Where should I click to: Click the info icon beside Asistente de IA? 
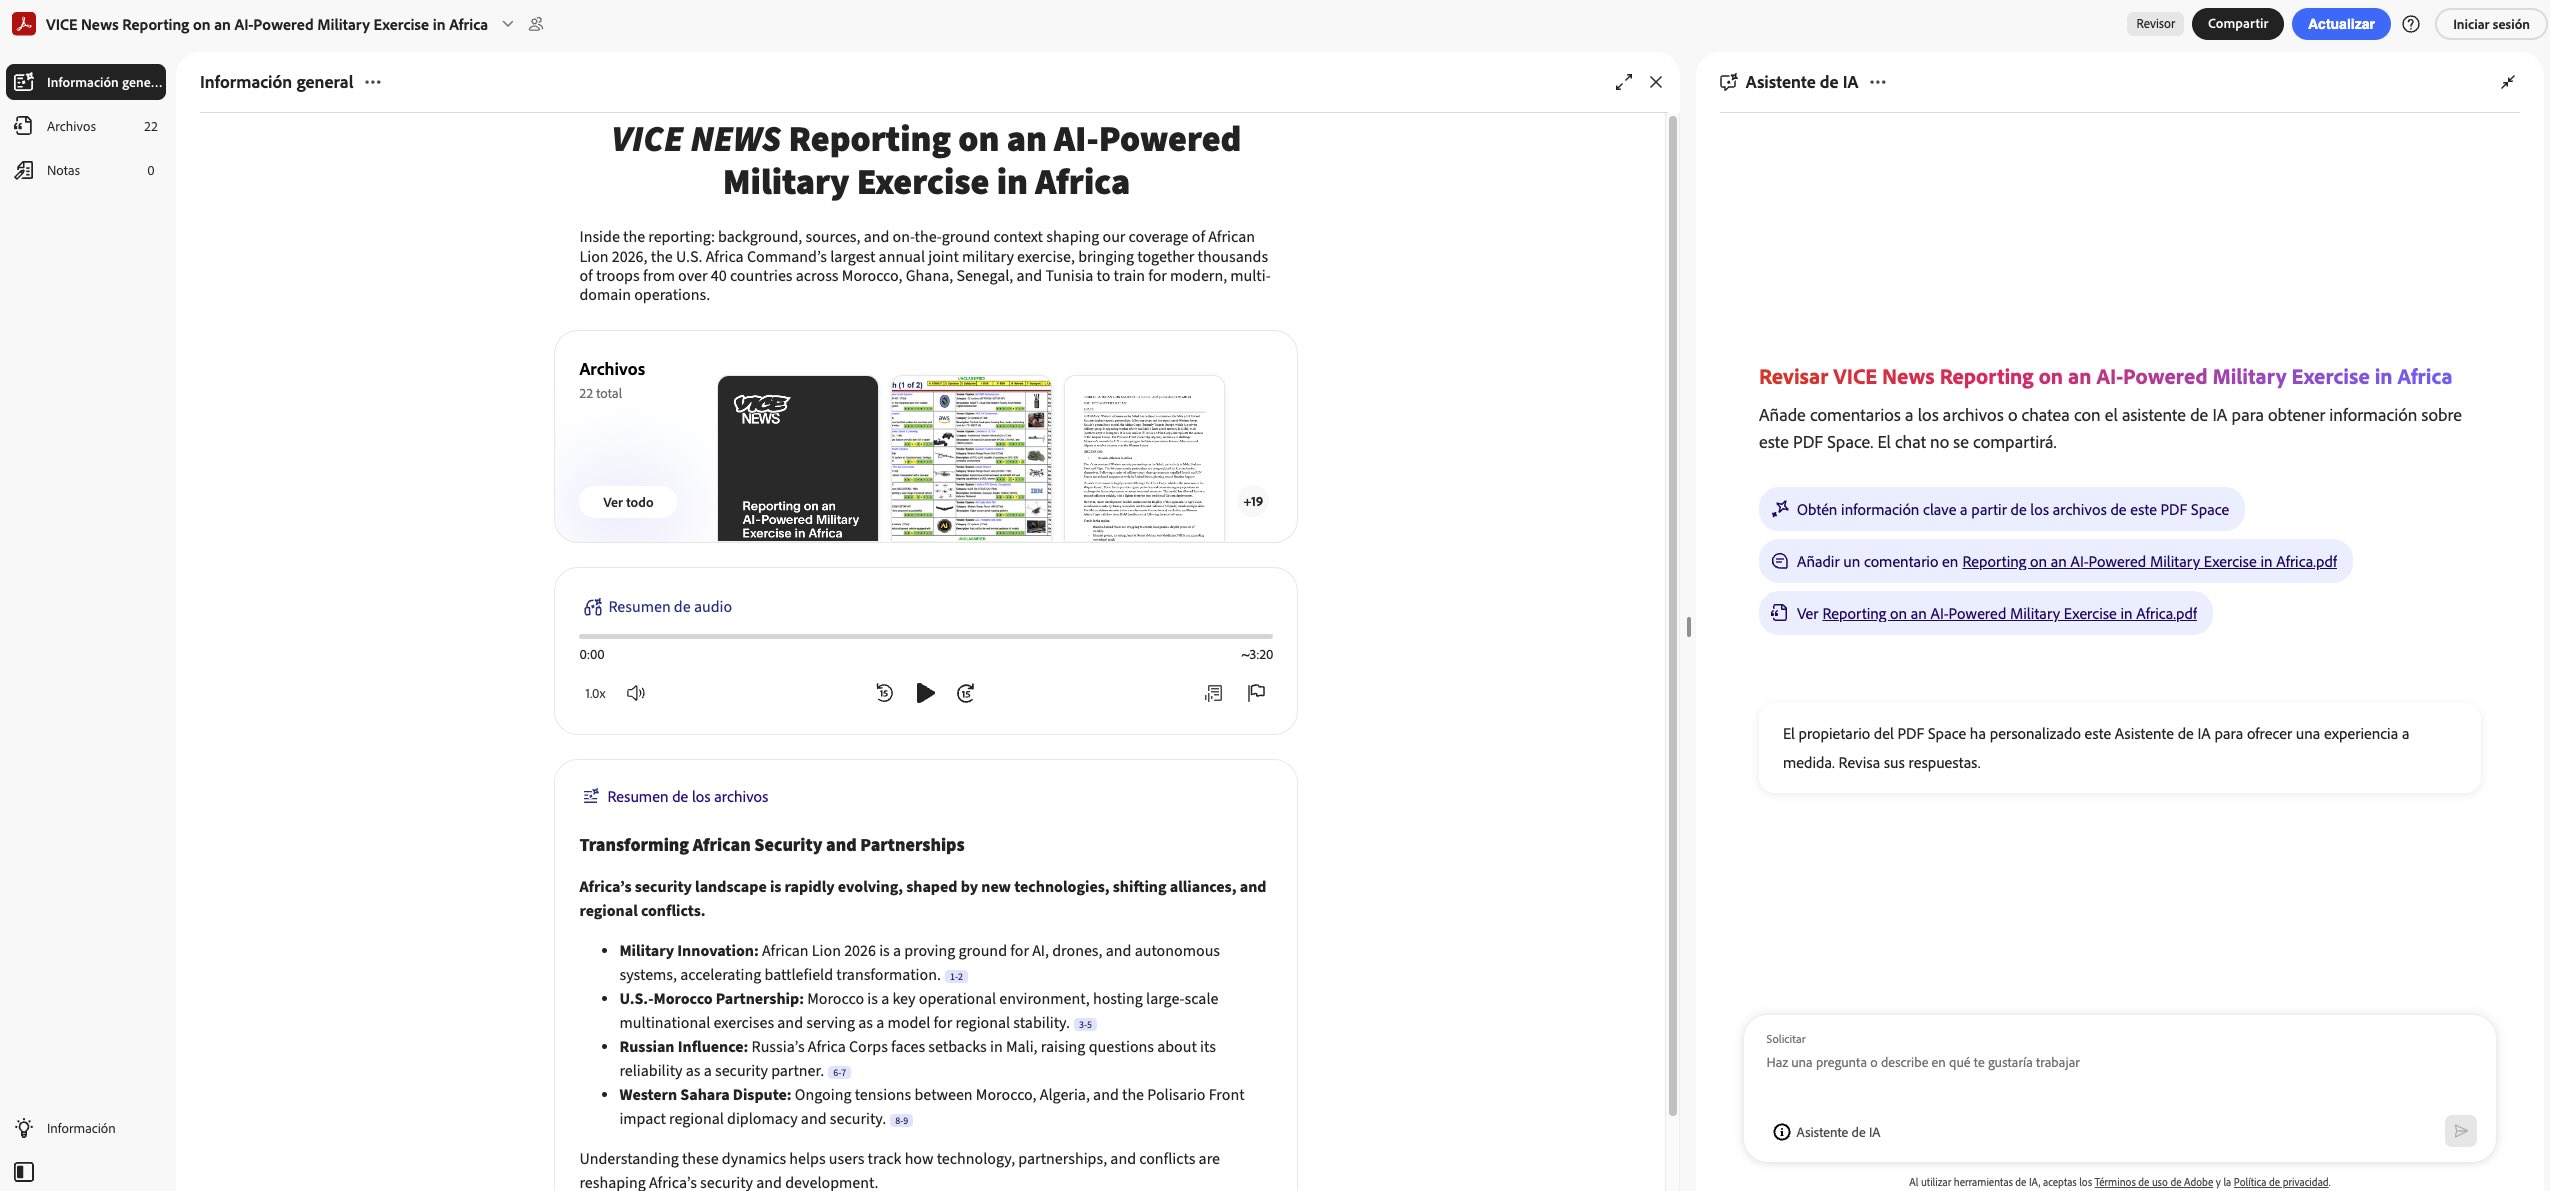click(x=1781, y=1132)
